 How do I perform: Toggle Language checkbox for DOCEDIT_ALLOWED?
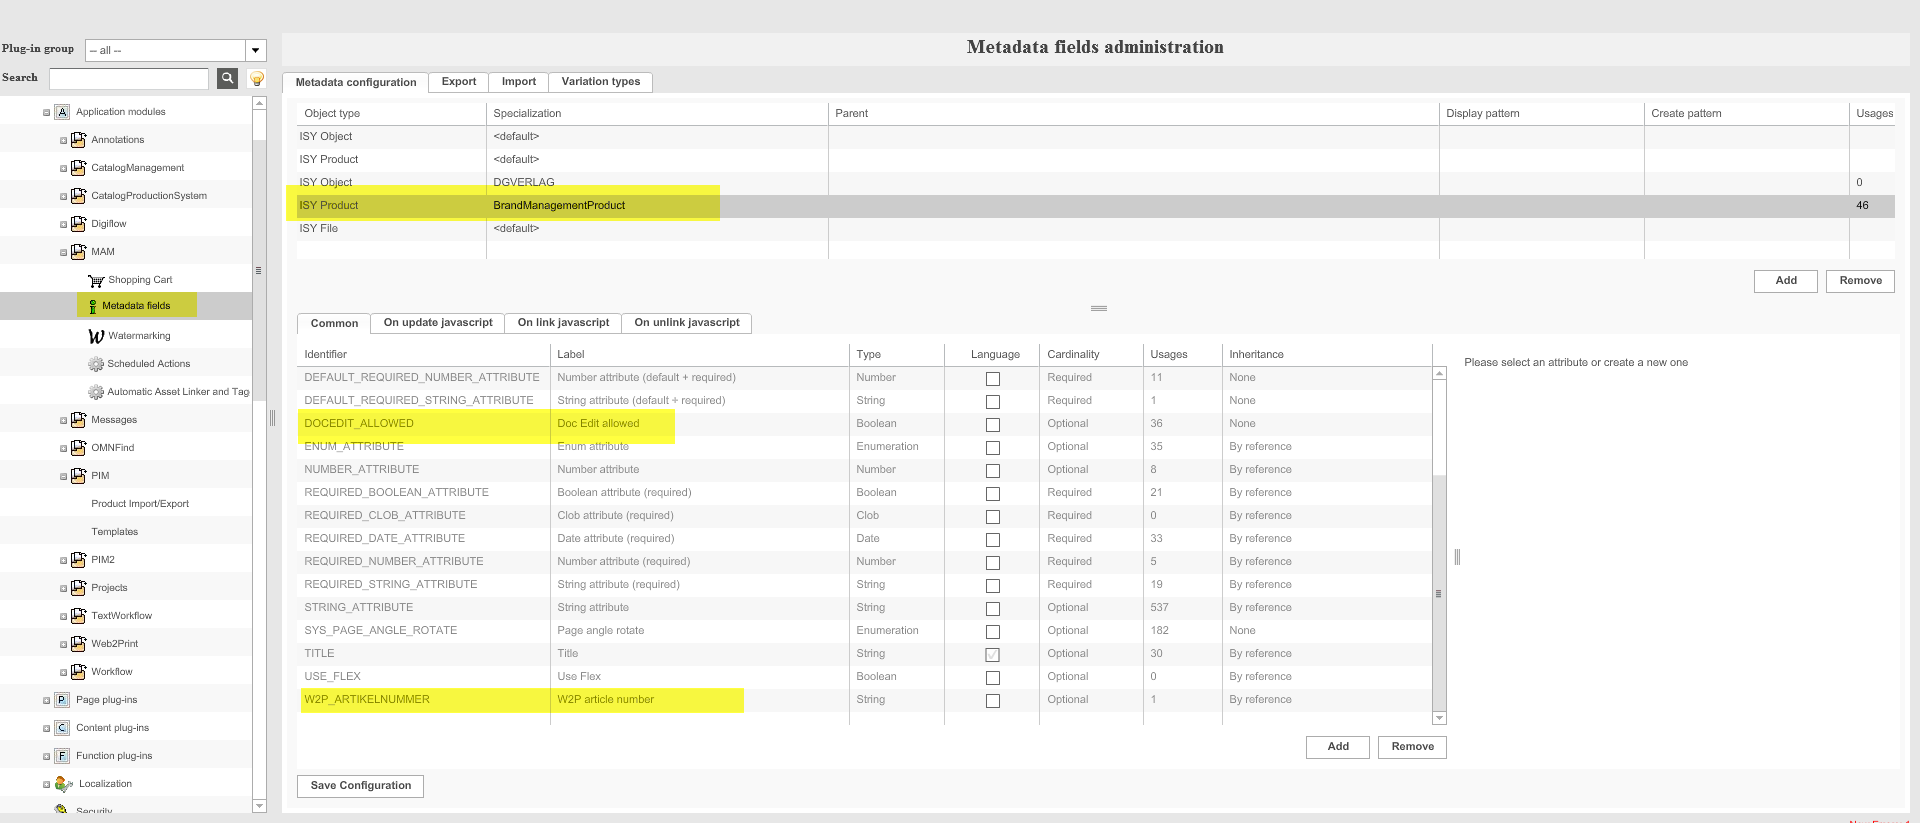point(993,425)
